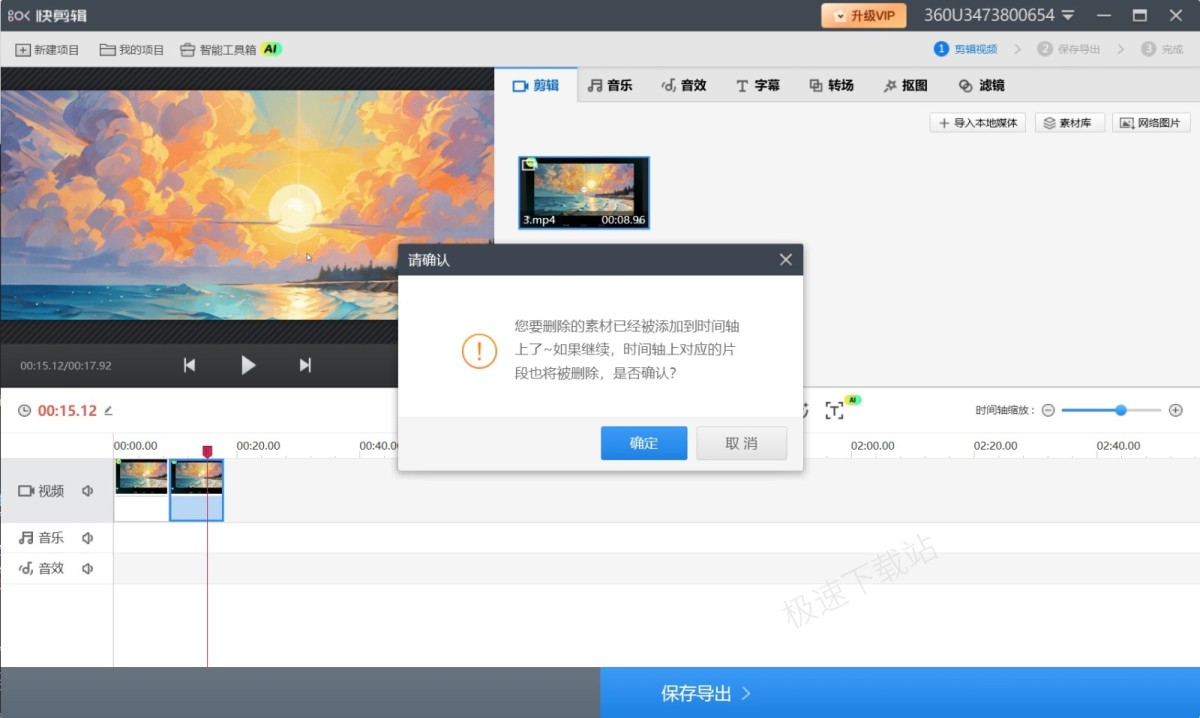Play the preview video
Viewport: 1200px width, 718px height.
[x=248, y=365]
